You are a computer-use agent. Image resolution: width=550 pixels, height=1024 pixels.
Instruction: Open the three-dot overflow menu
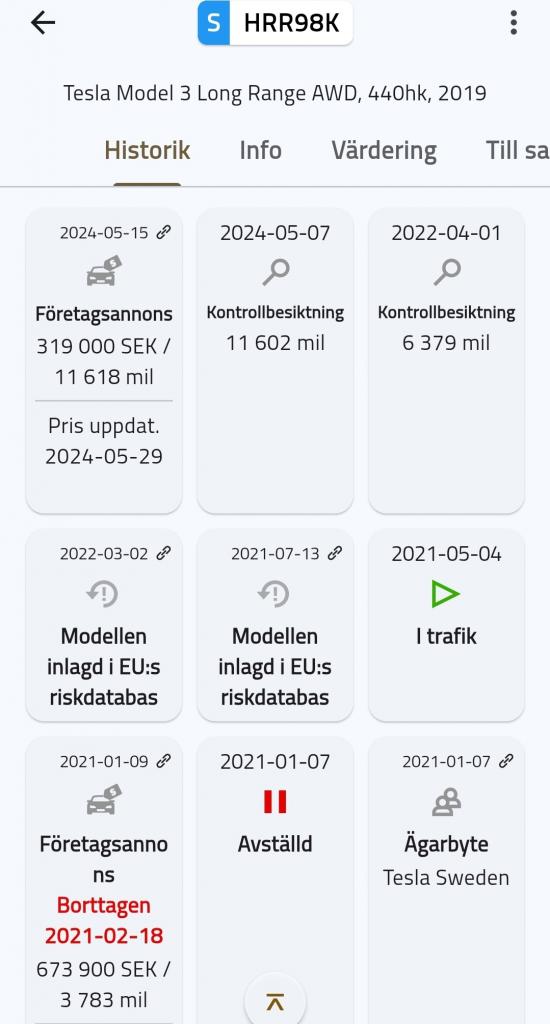pos(513,23)
